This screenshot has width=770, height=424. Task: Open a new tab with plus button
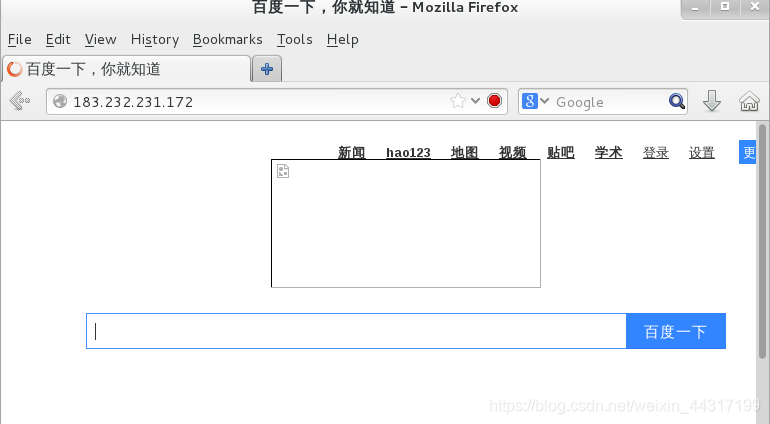click(x=267, y=69)
